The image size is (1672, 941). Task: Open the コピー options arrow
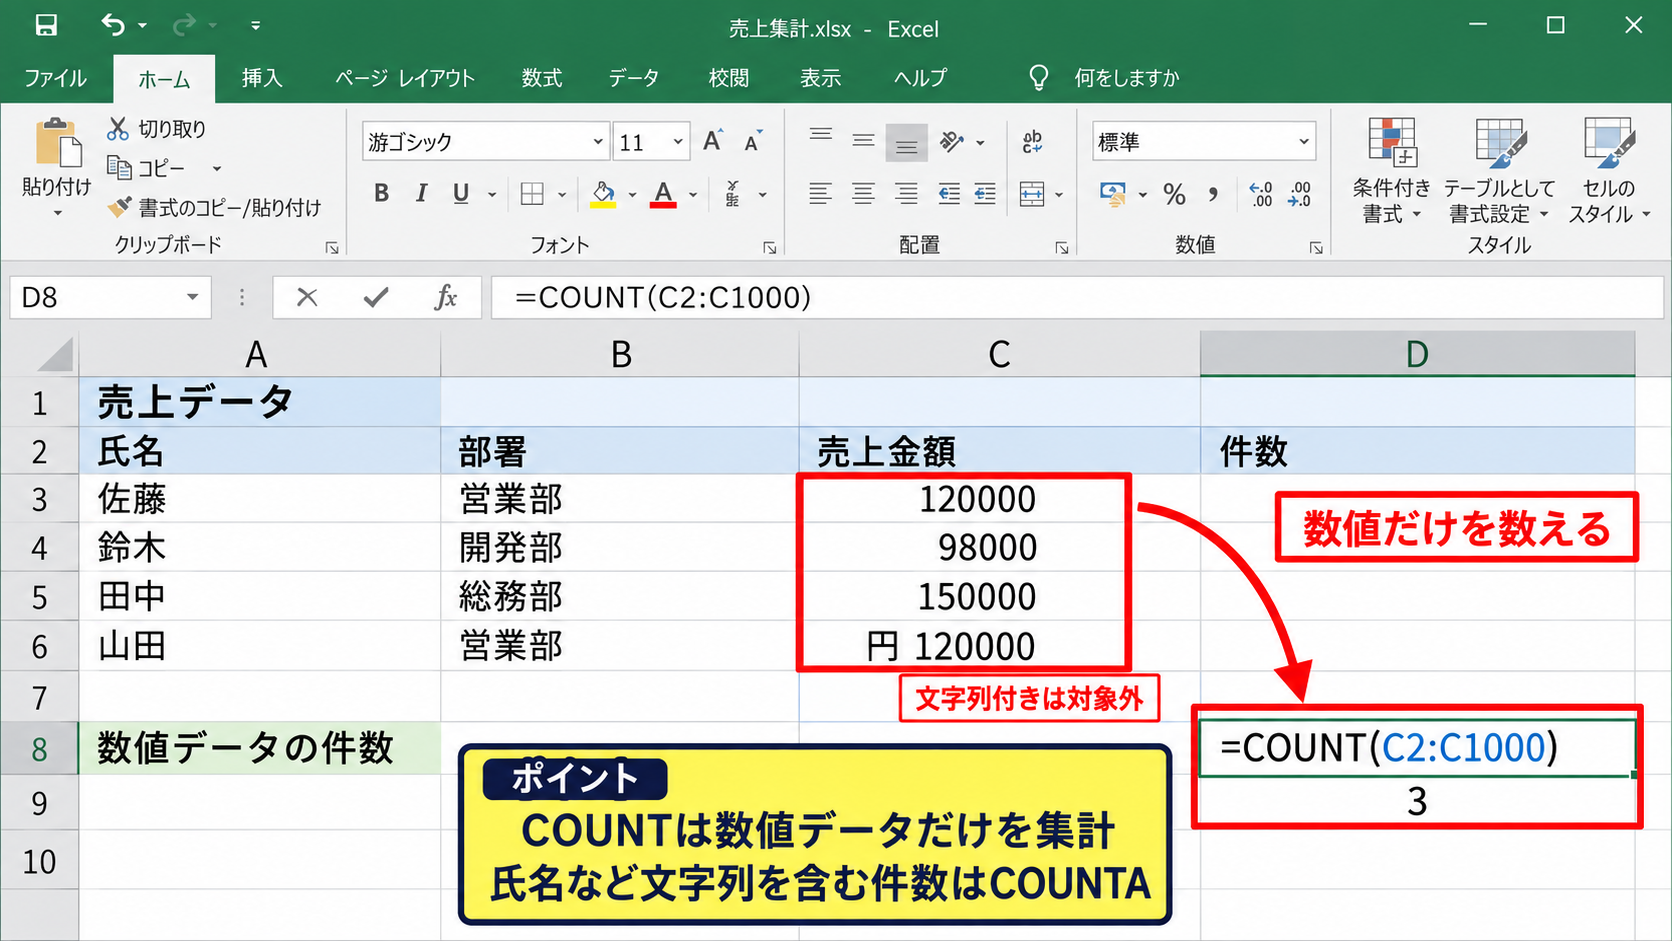click(x=217, y=169)
